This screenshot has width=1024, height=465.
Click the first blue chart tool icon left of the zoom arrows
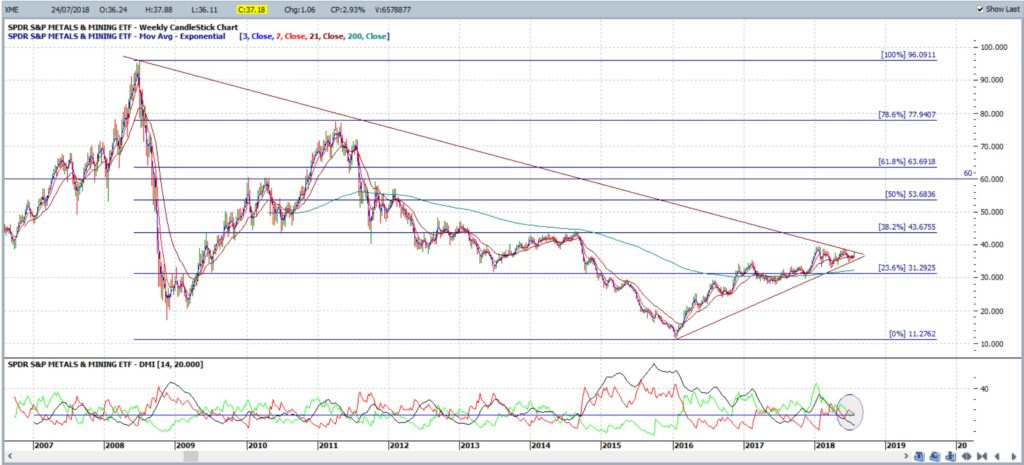[920, 457]
